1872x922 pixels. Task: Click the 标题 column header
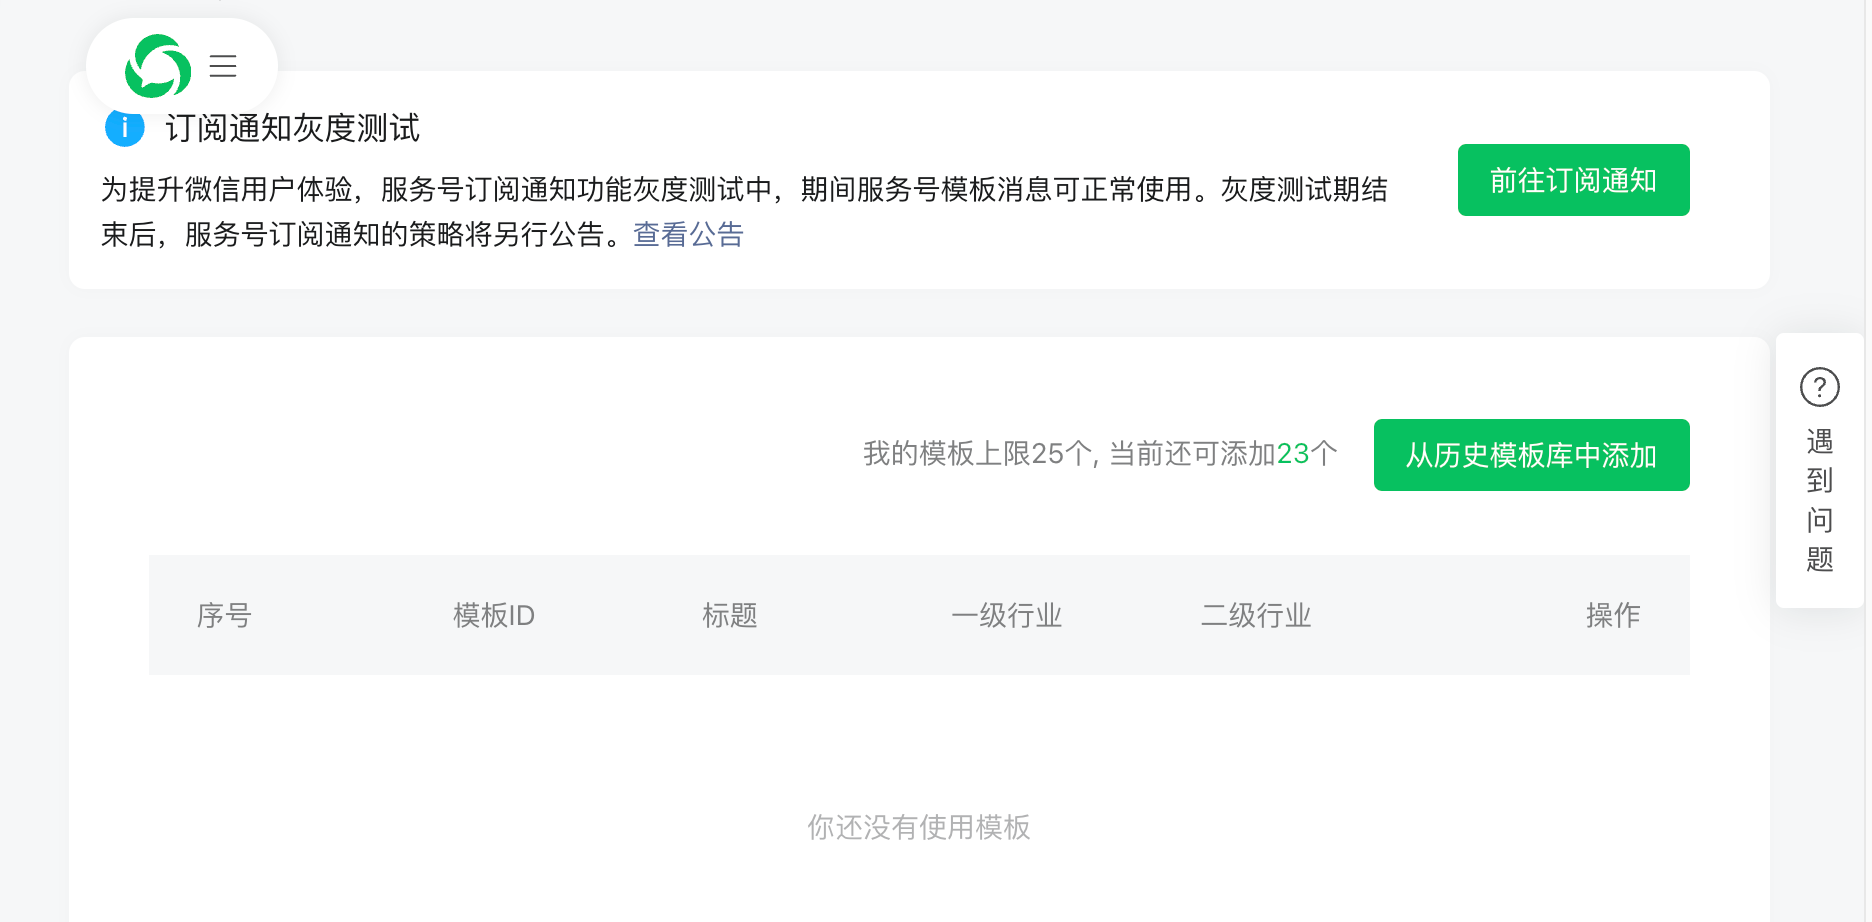pos(730,615)
